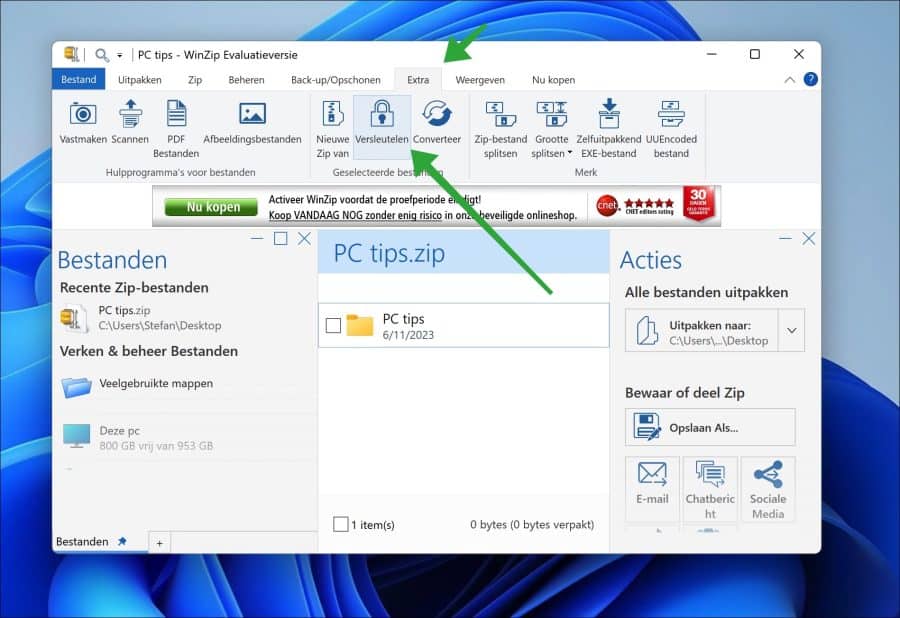Click the PC tips folder icon
The height and width of the screenshot is (618, 900).
(360, 325)
